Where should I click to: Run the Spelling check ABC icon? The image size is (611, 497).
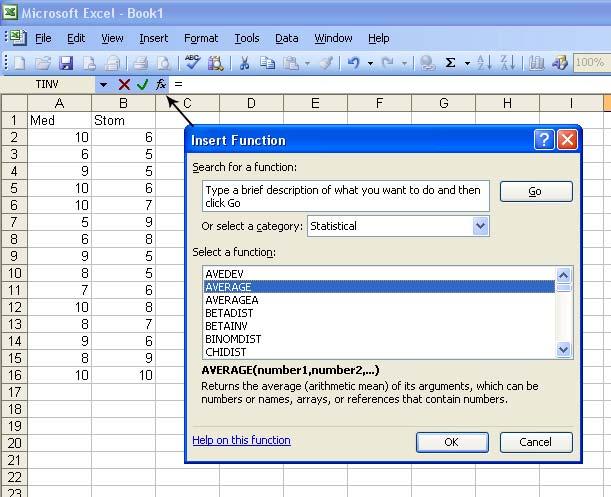(x=192, y=63)
